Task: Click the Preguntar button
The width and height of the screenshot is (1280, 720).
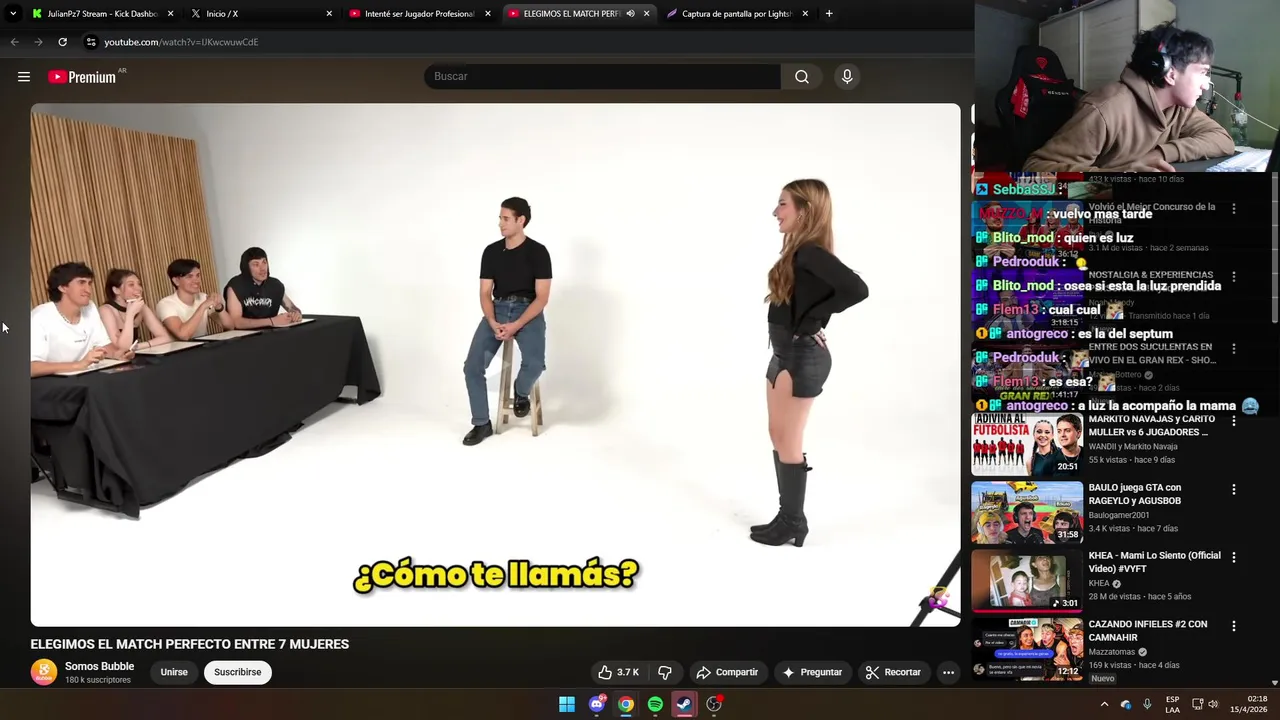Action: [x=812, y=672]
